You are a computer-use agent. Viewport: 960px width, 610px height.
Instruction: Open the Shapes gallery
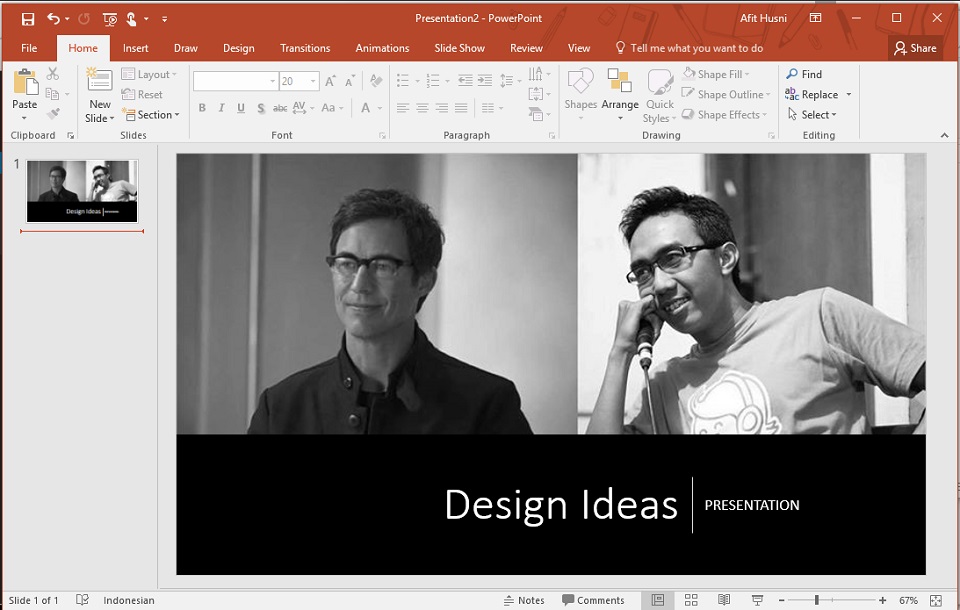tap(580, 85)
